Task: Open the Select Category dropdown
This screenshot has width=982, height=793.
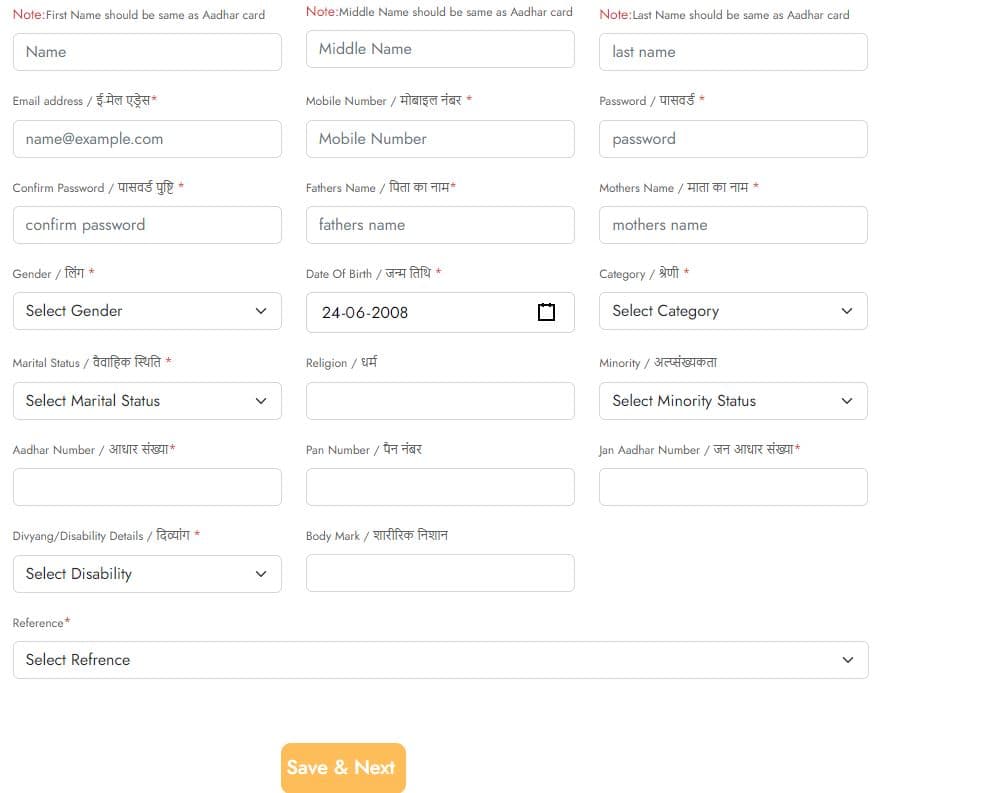Action: pos(732,311)
